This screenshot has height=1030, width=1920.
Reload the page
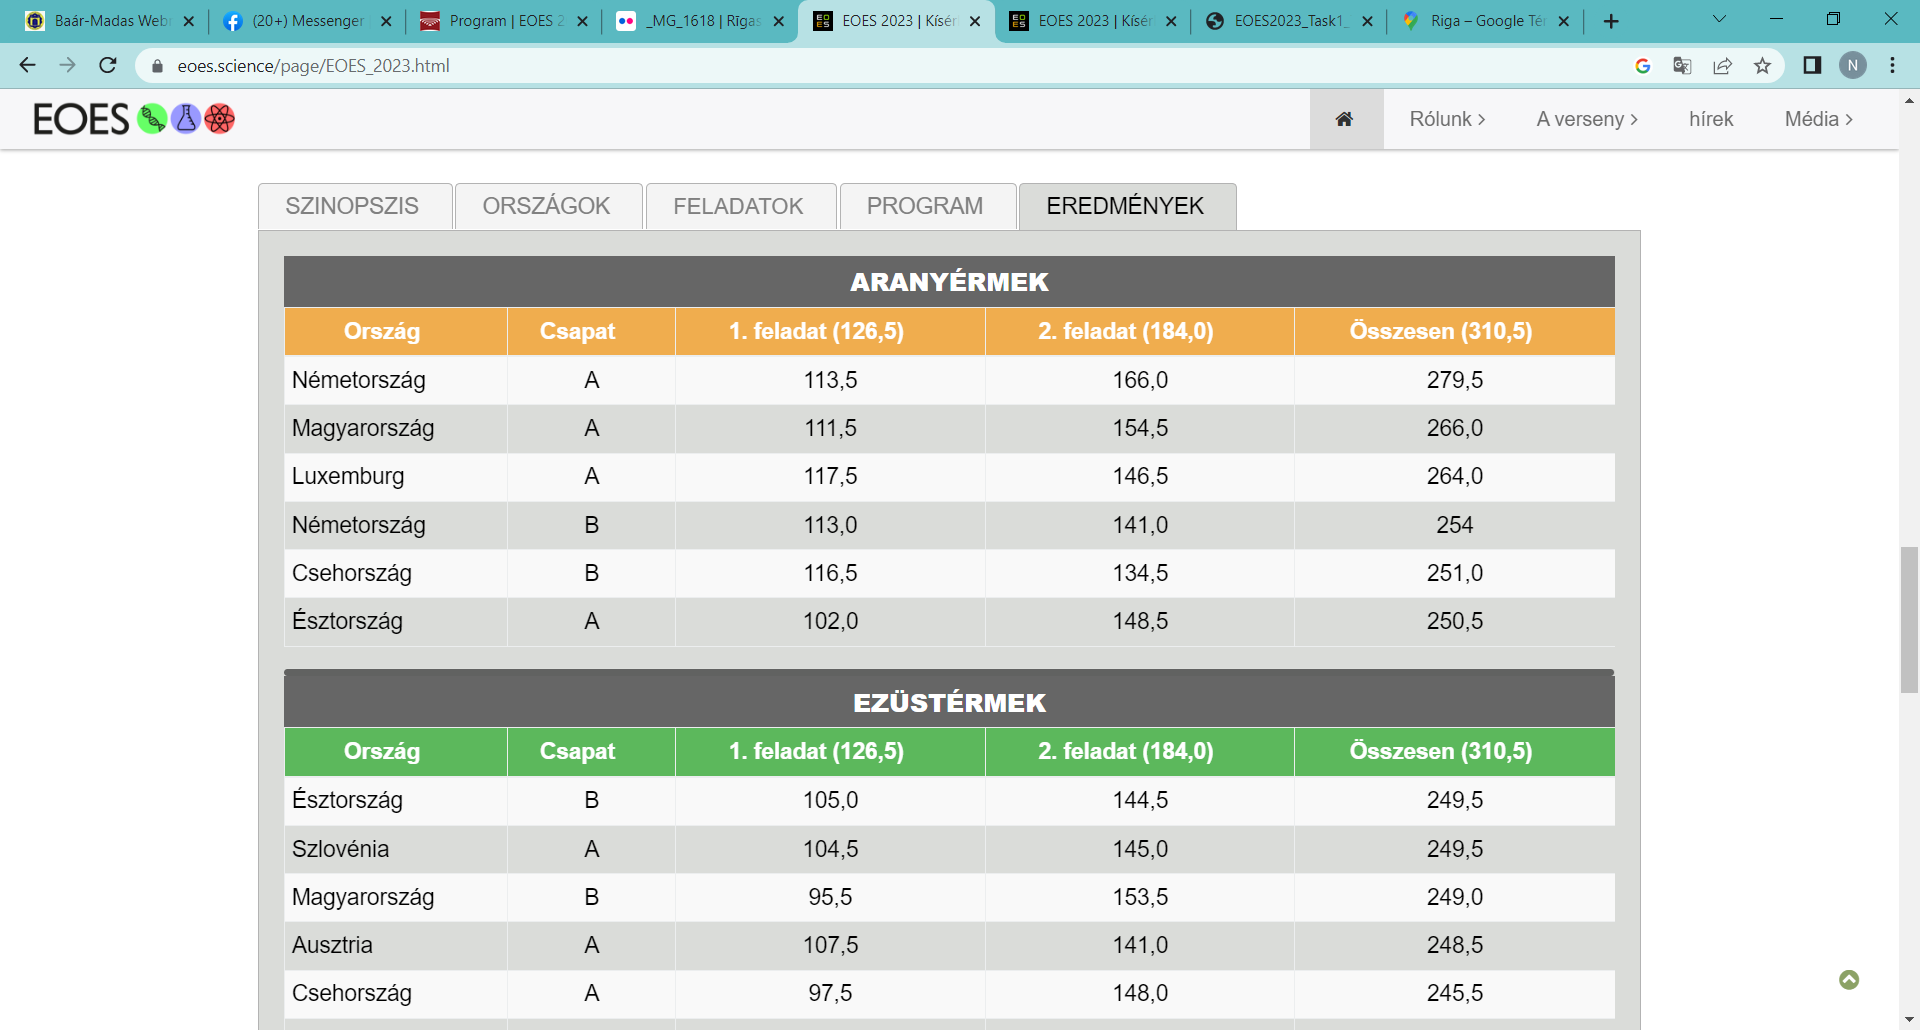(108, 66)
